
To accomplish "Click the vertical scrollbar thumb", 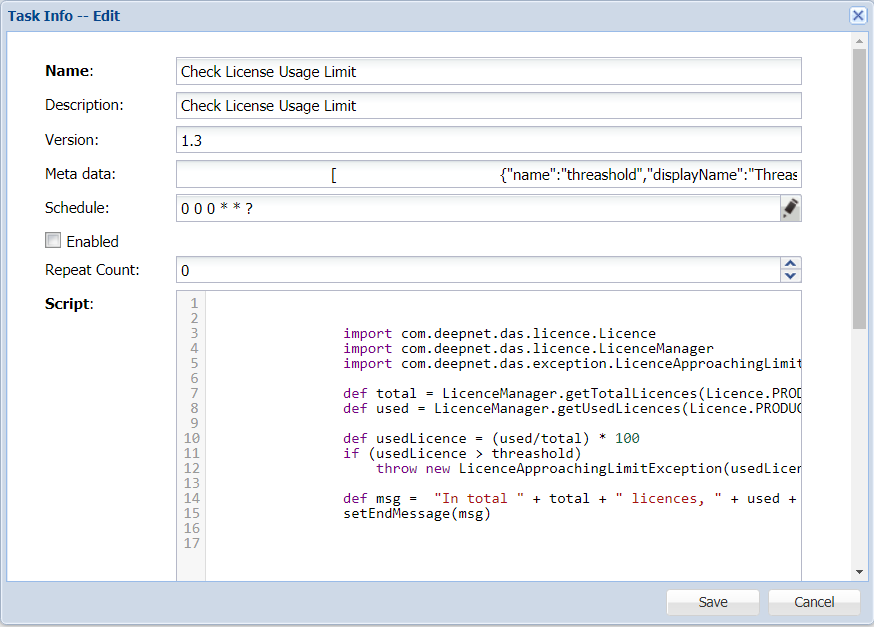I will (859, 188).
